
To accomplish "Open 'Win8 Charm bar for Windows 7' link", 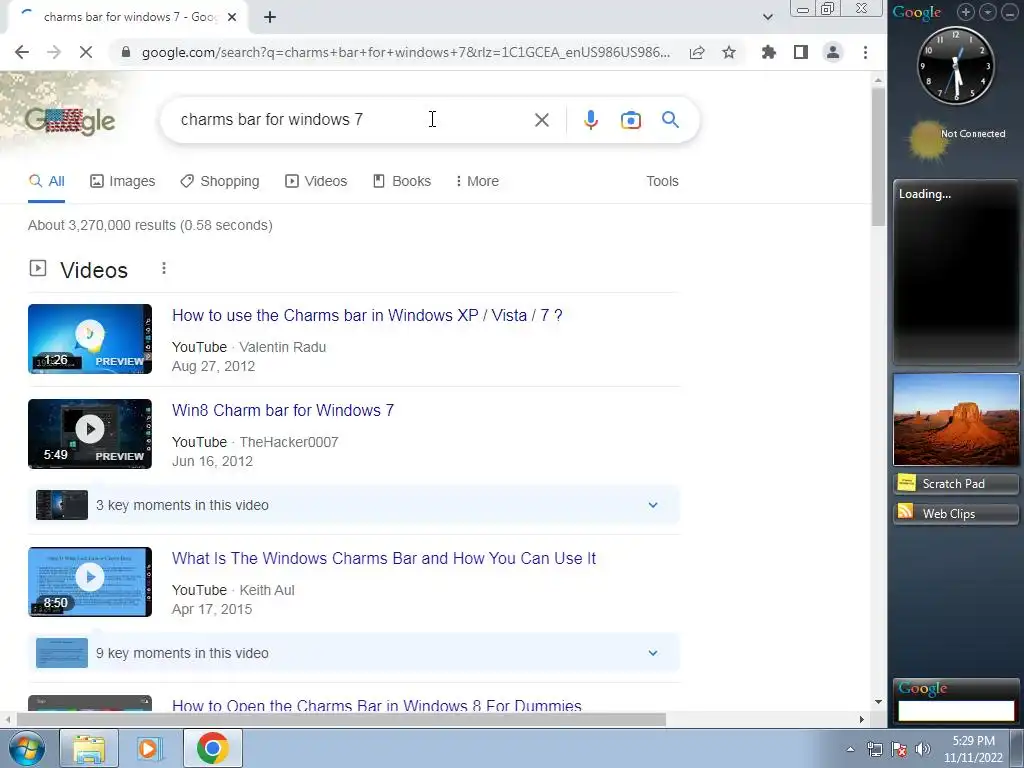I will tap(283, 410).
